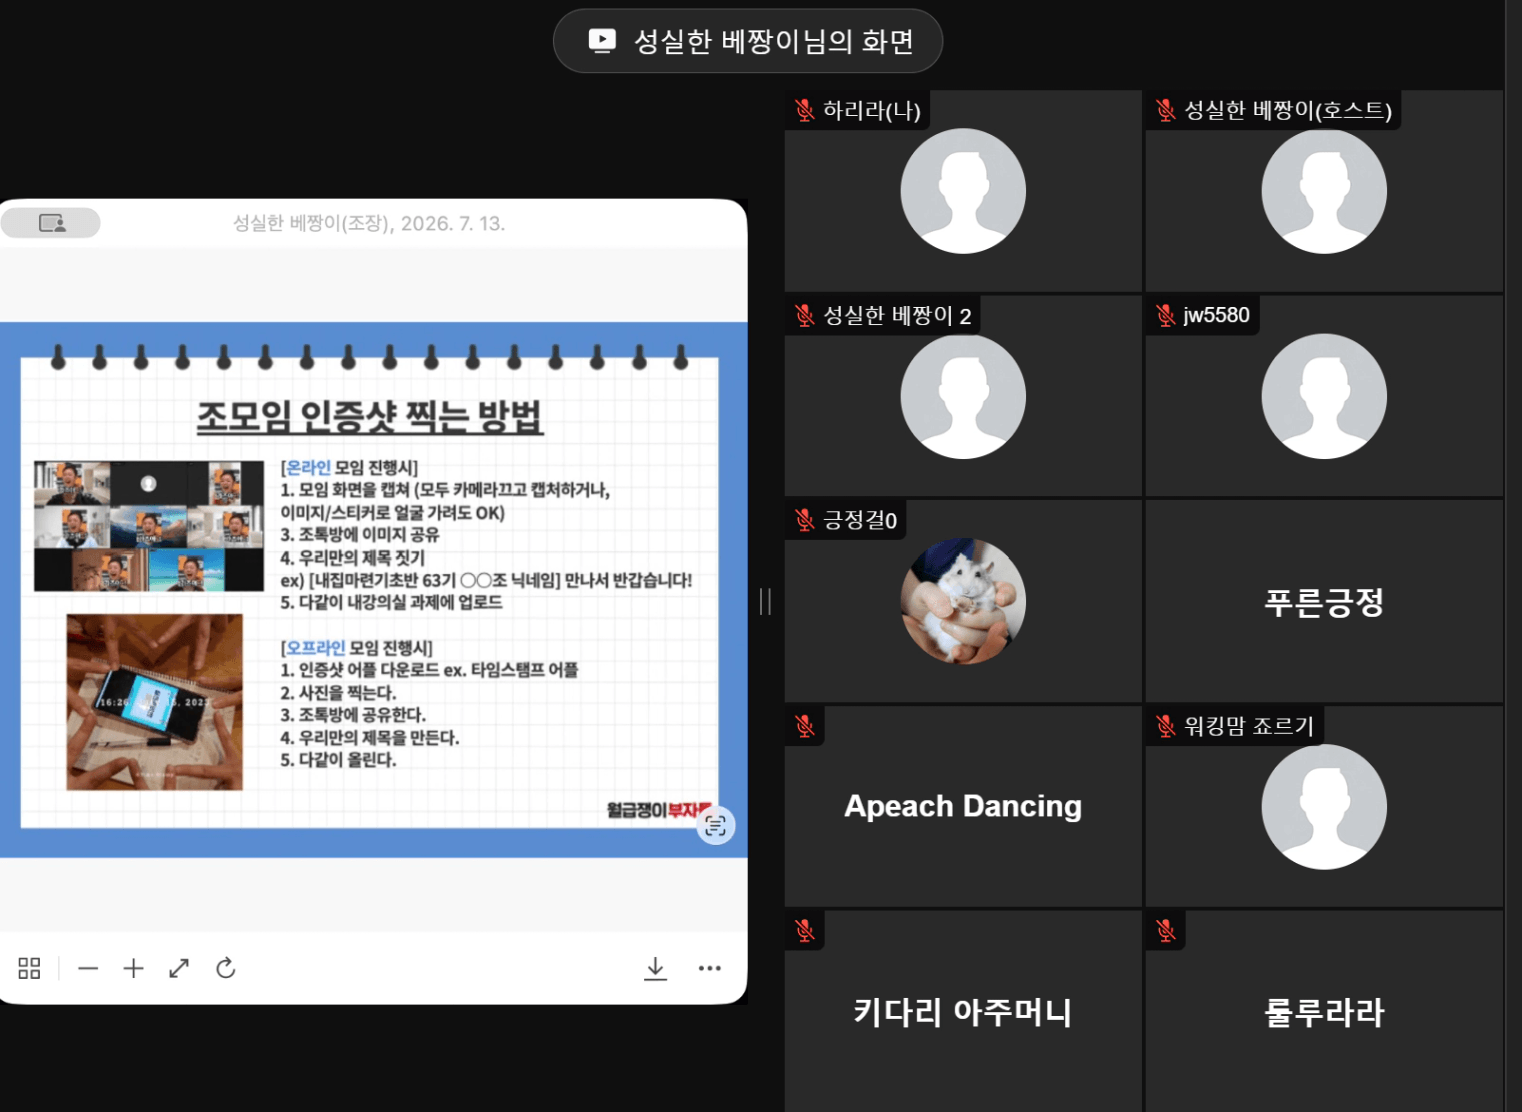Select the 키다리 아주머니 participant tile
The width and height of the screenshot is (1522, 1112).
tap(963, 1011)
